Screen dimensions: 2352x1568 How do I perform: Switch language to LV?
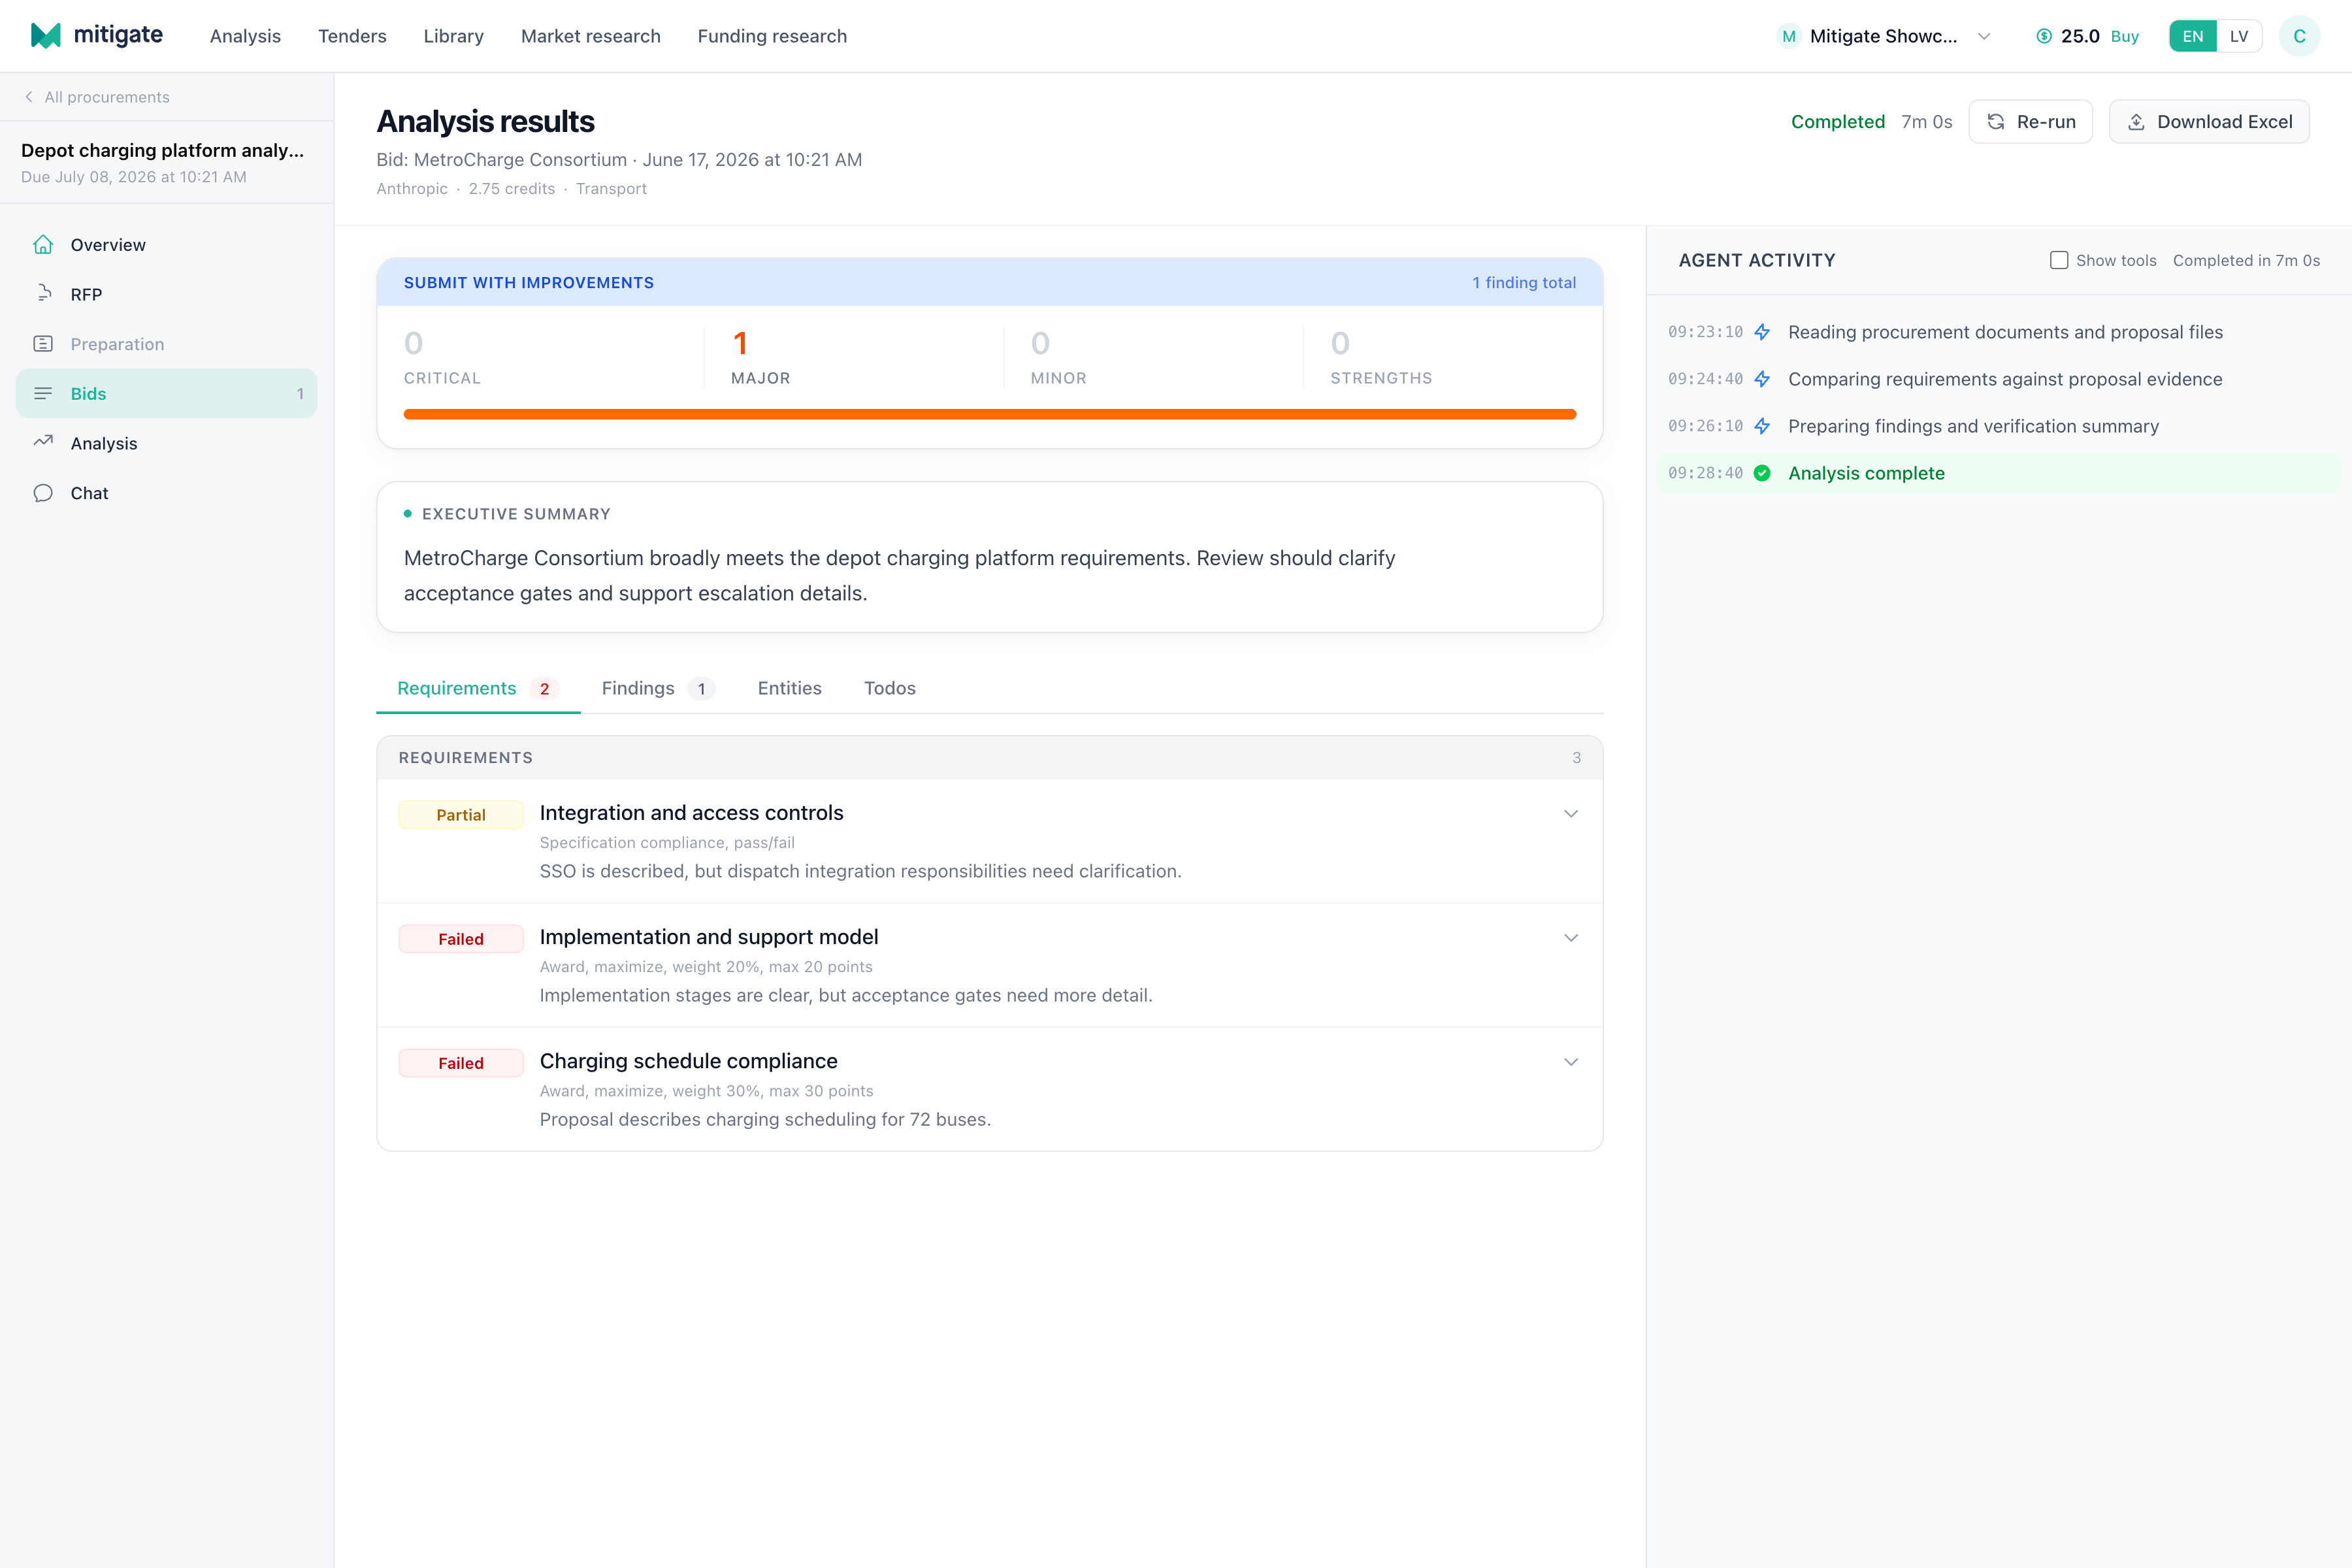[x=2239, y=36]
